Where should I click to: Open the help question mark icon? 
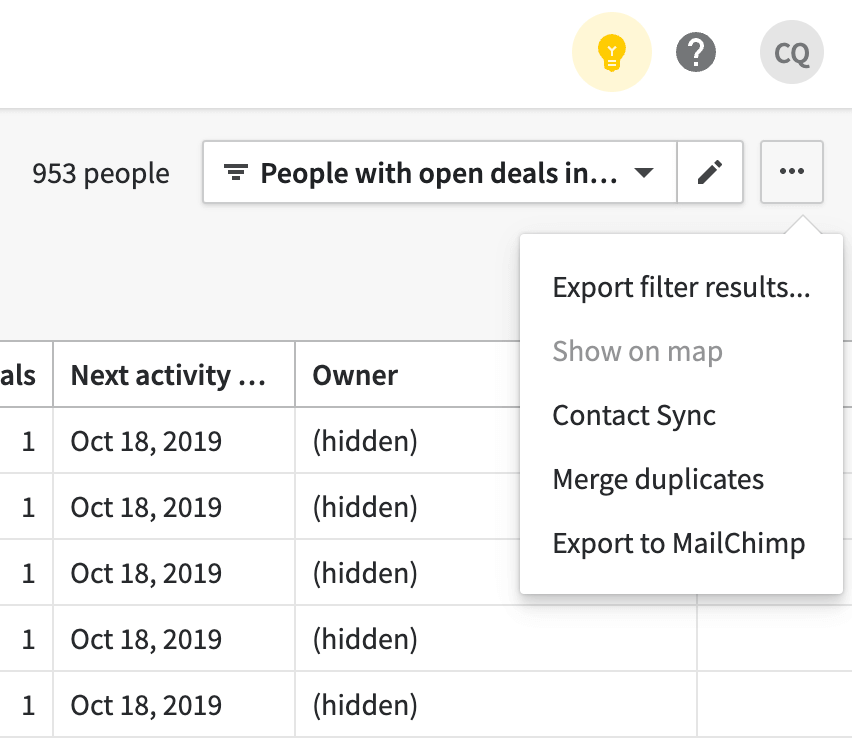point(695,51)
